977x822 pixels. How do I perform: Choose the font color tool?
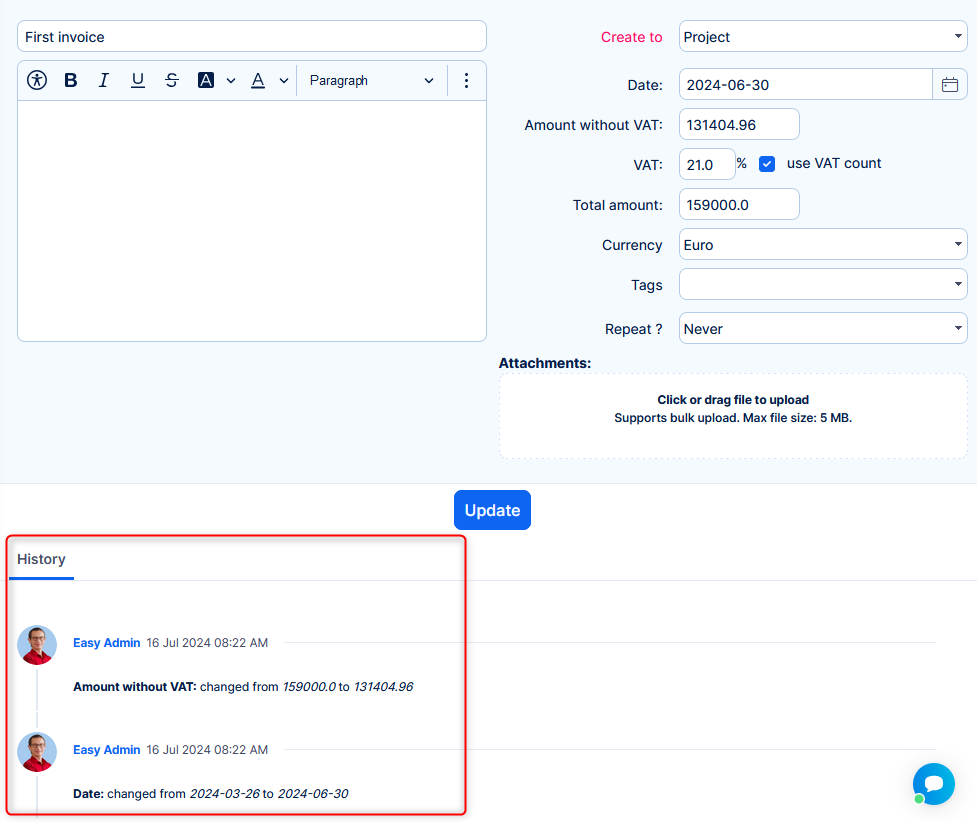click(258, 80)
